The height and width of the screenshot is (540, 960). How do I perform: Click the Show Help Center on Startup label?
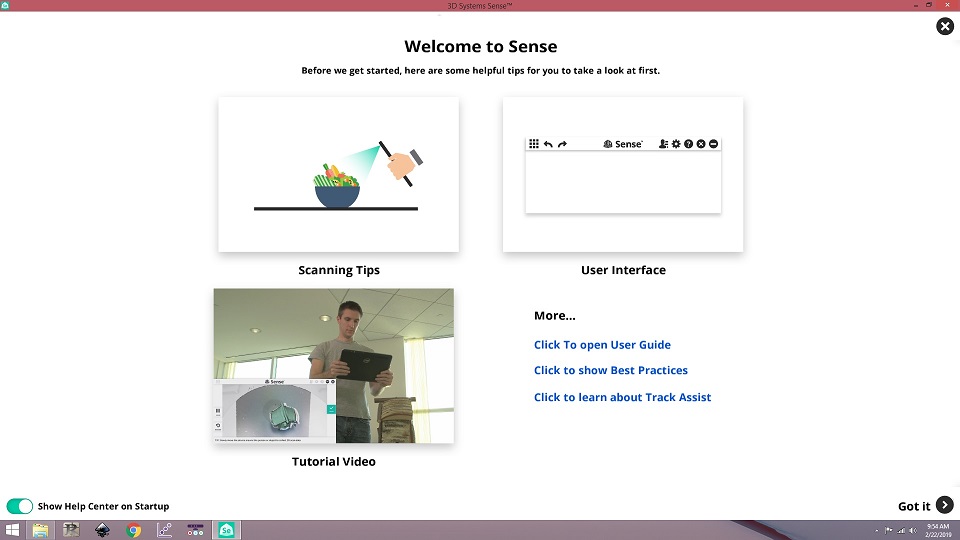pos(103,506)
